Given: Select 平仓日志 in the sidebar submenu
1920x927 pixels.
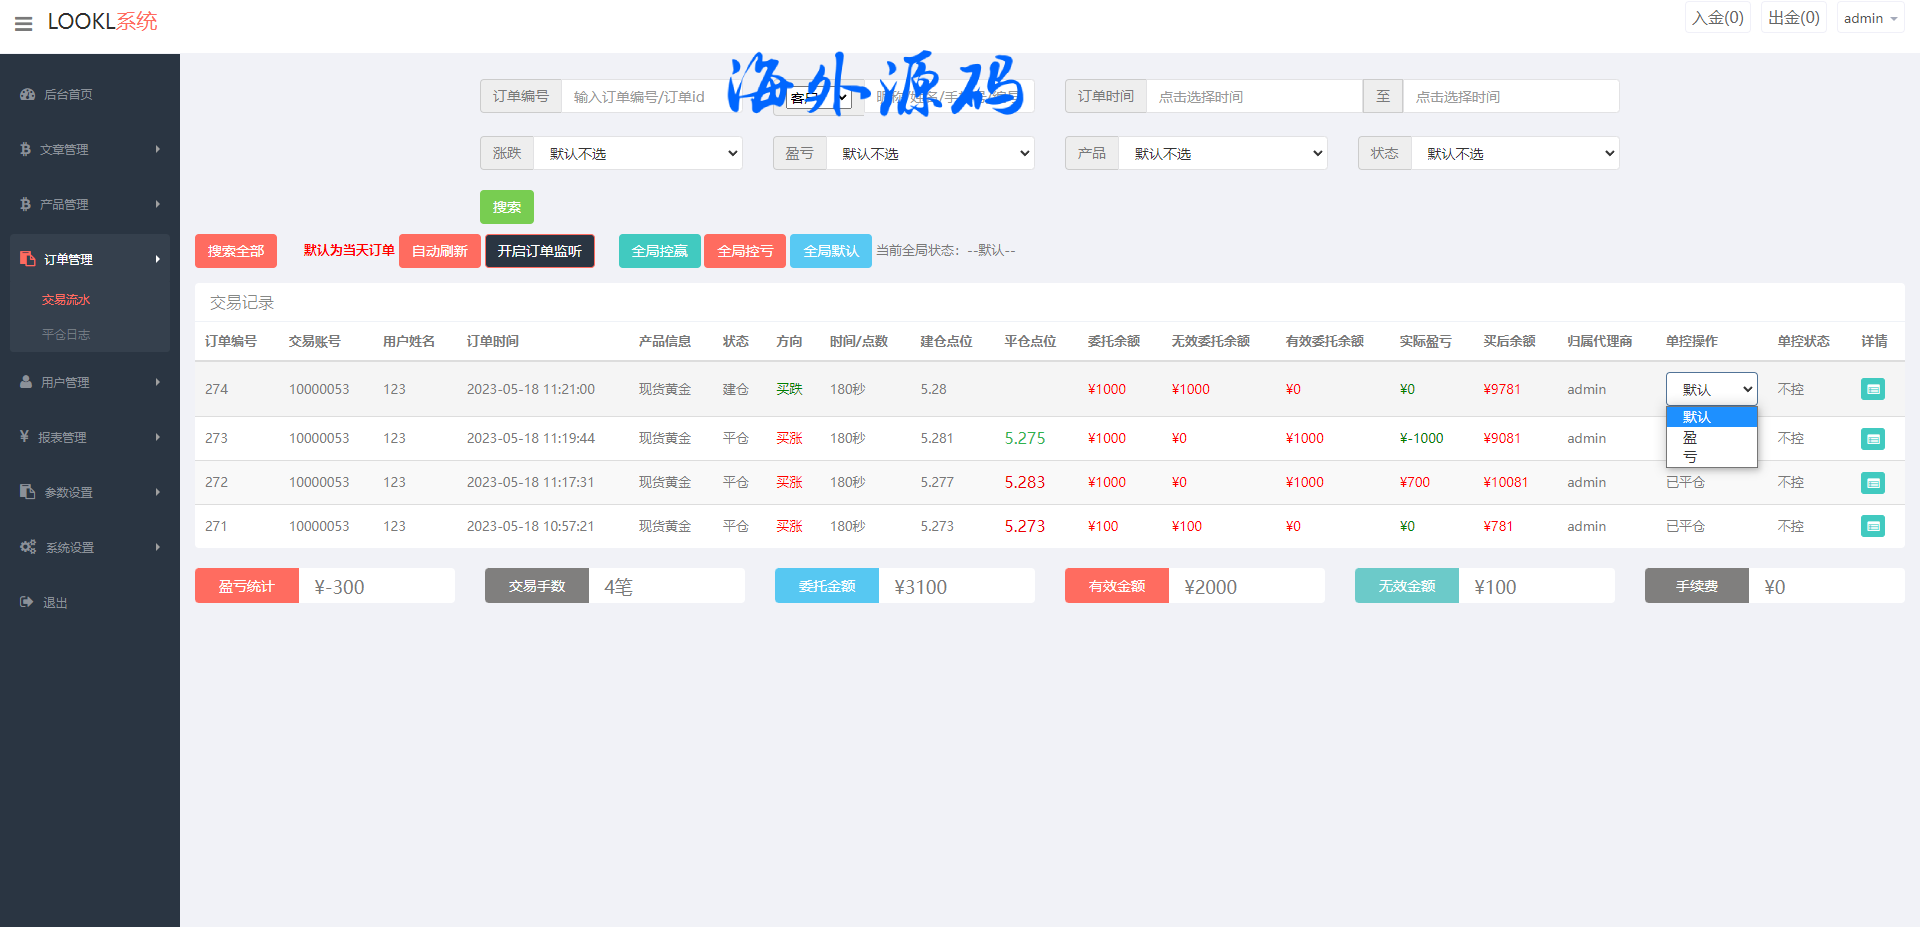Looking at the screenshot, I should [66, 334].
